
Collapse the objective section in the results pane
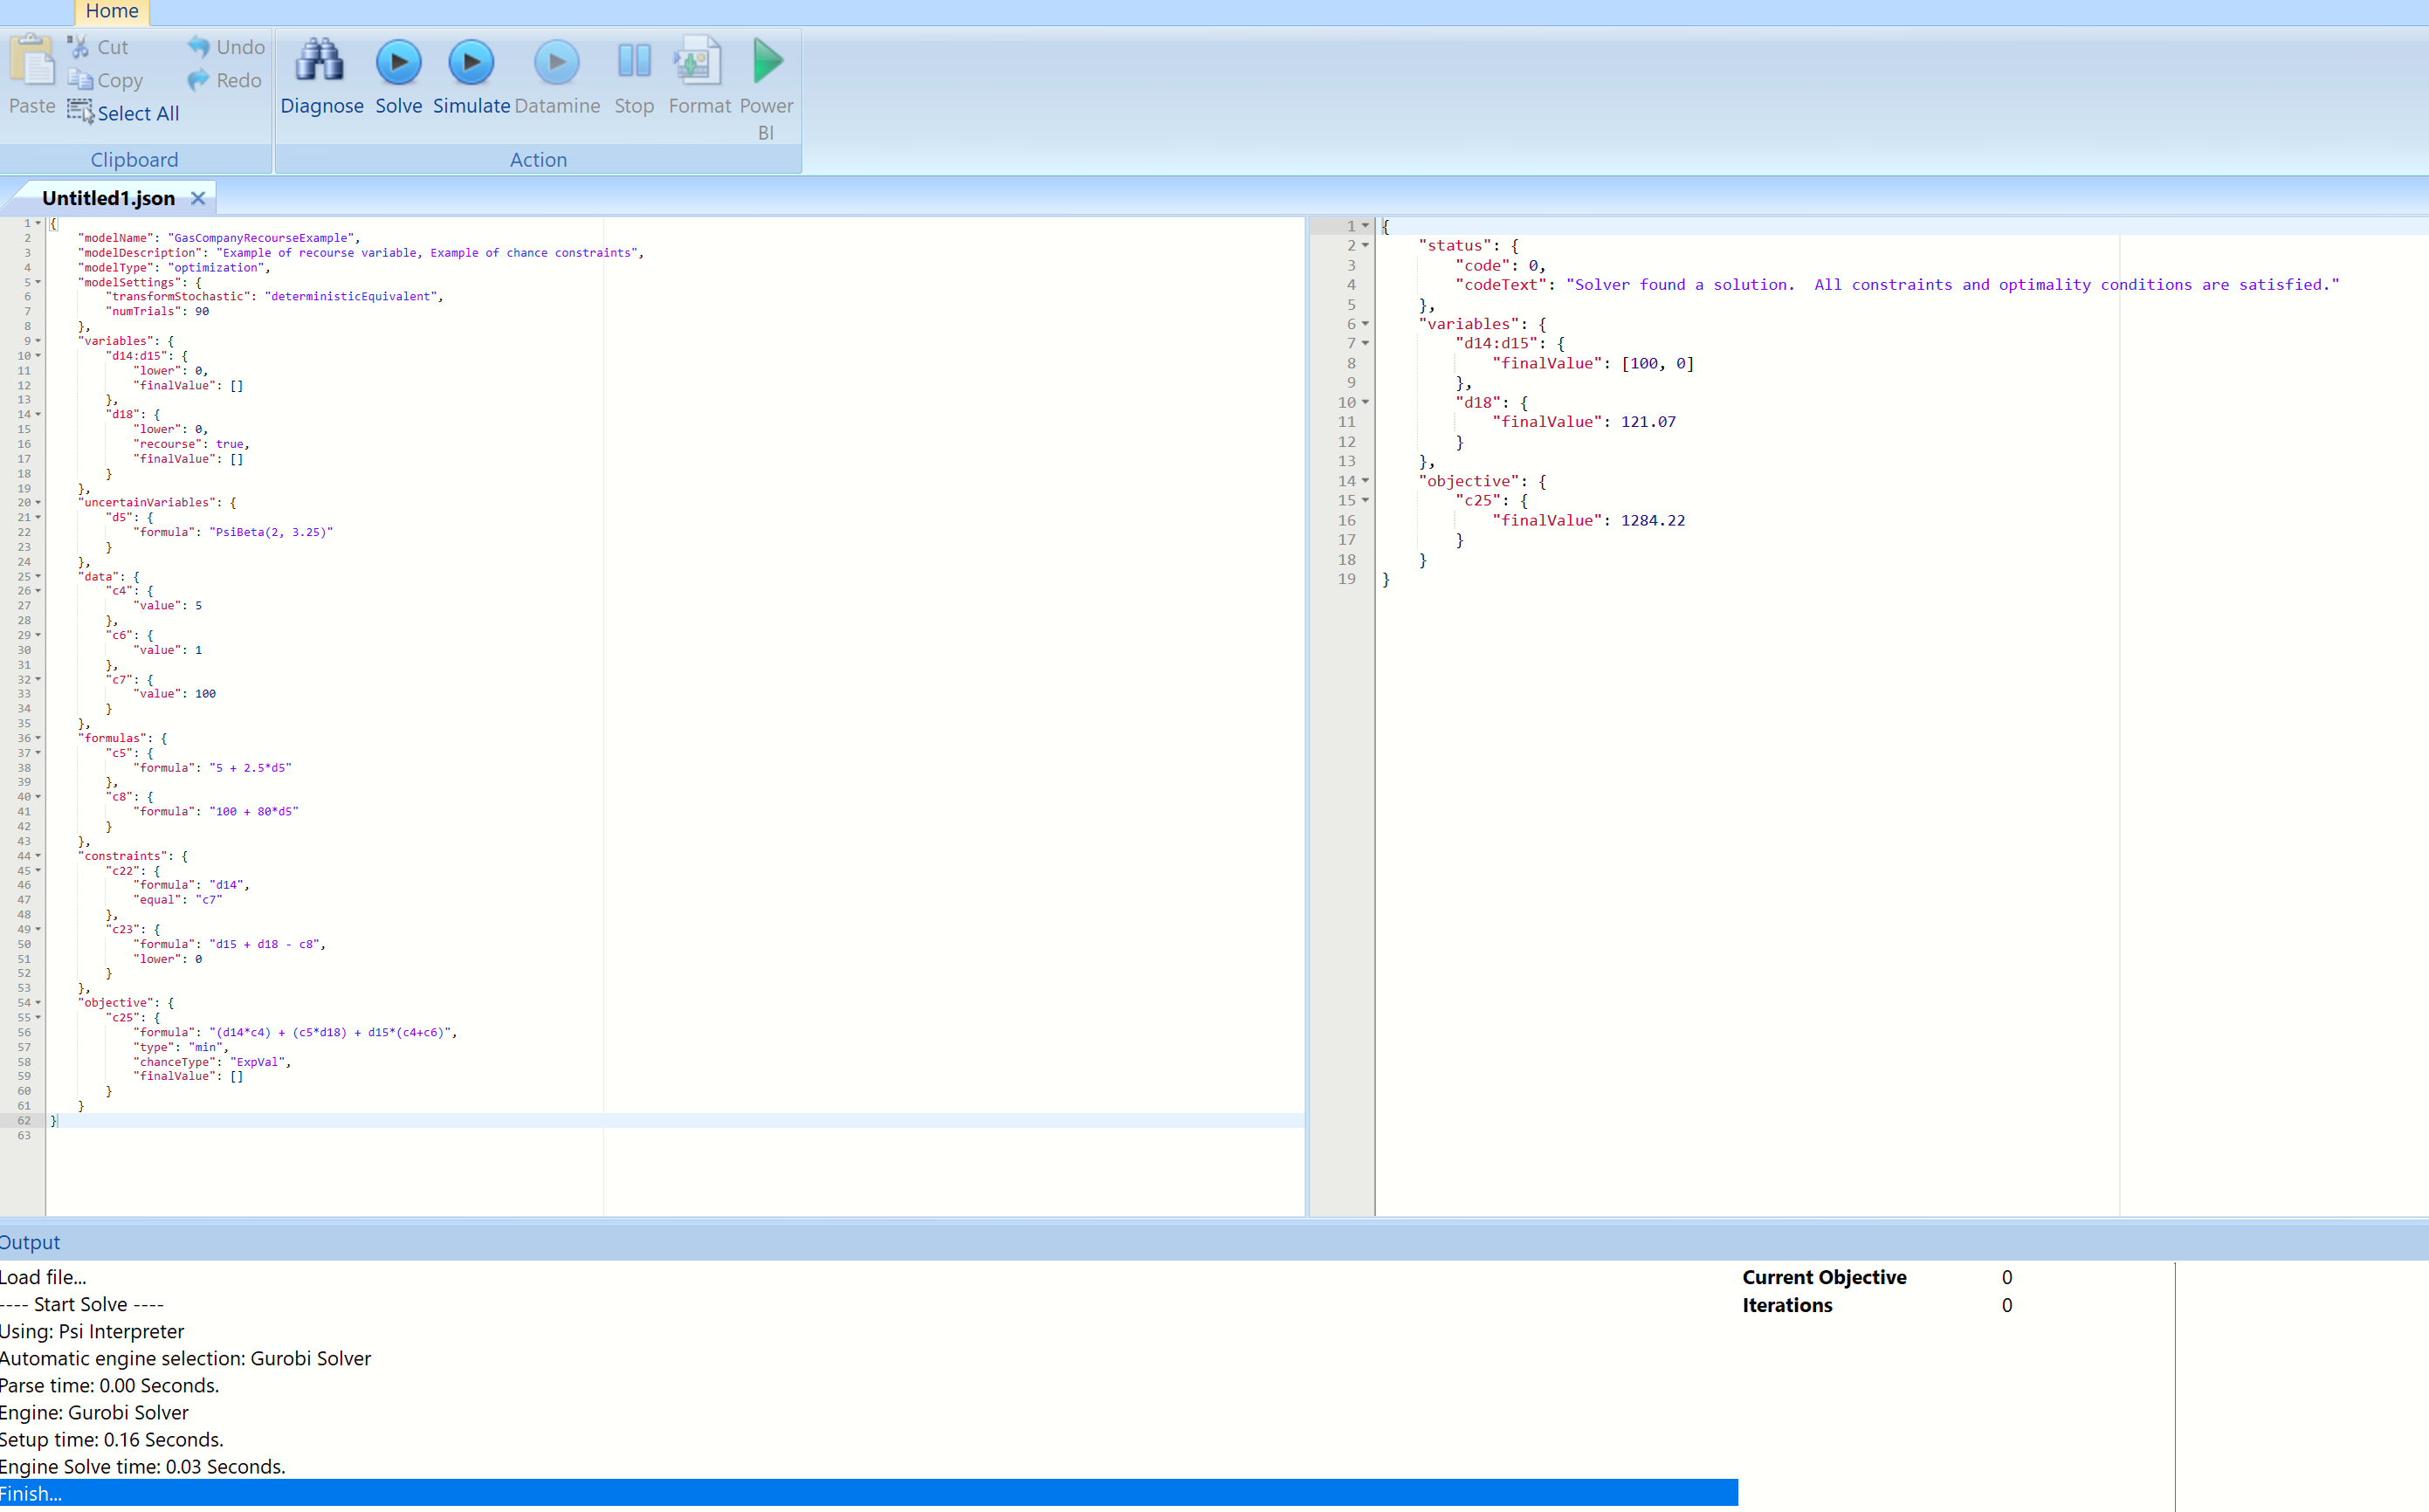tap(1366, 481)
